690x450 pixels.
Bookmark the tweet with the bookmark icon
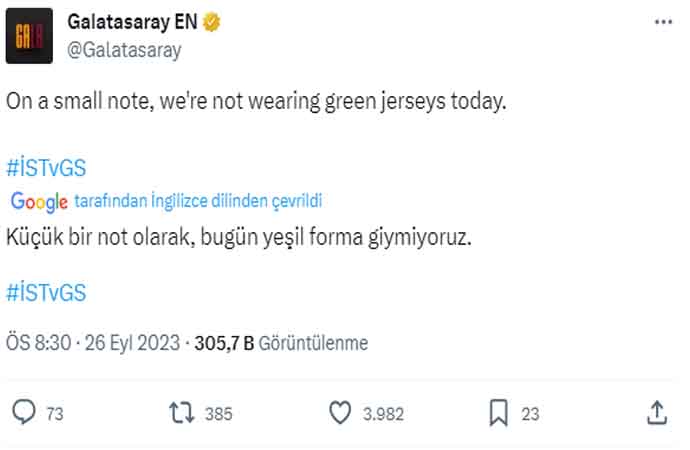point(499,412)
